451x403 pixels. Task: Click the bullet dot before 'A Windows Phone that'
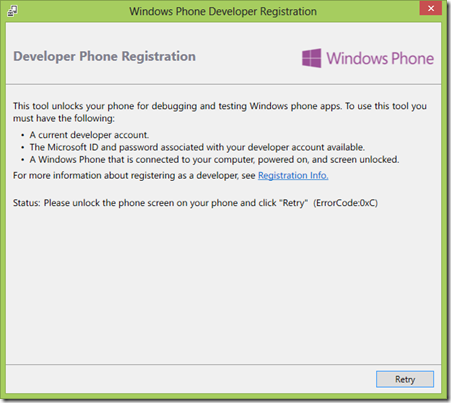tap(22, 160)
